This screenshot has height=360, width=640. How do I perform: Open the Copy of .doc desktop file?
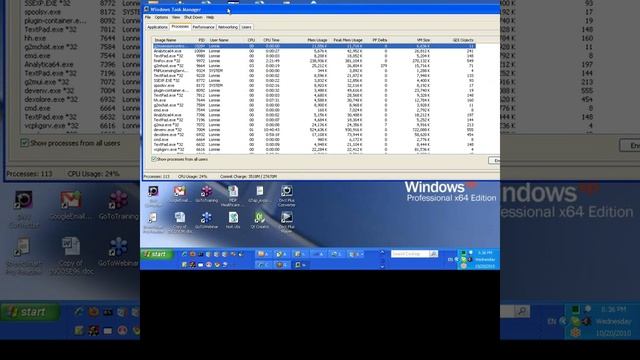180,222
